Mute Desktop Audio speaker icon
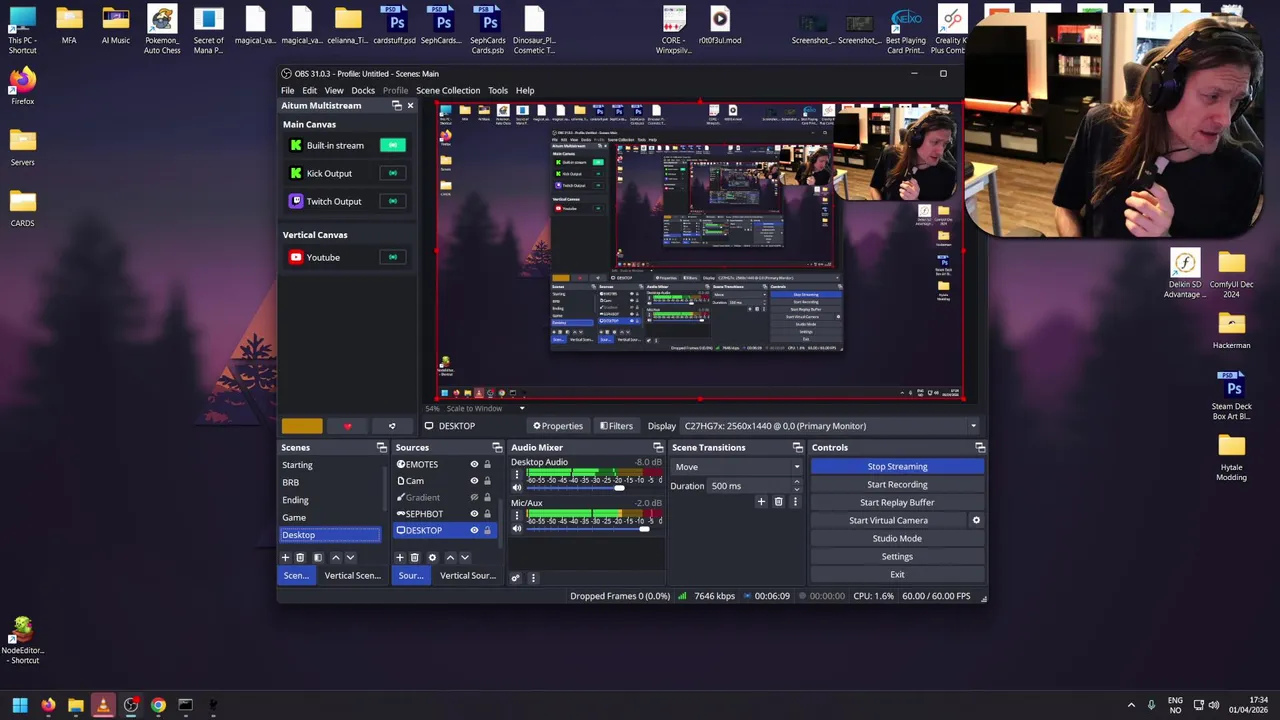This screenshot has width=1280, height=720. 517,488
